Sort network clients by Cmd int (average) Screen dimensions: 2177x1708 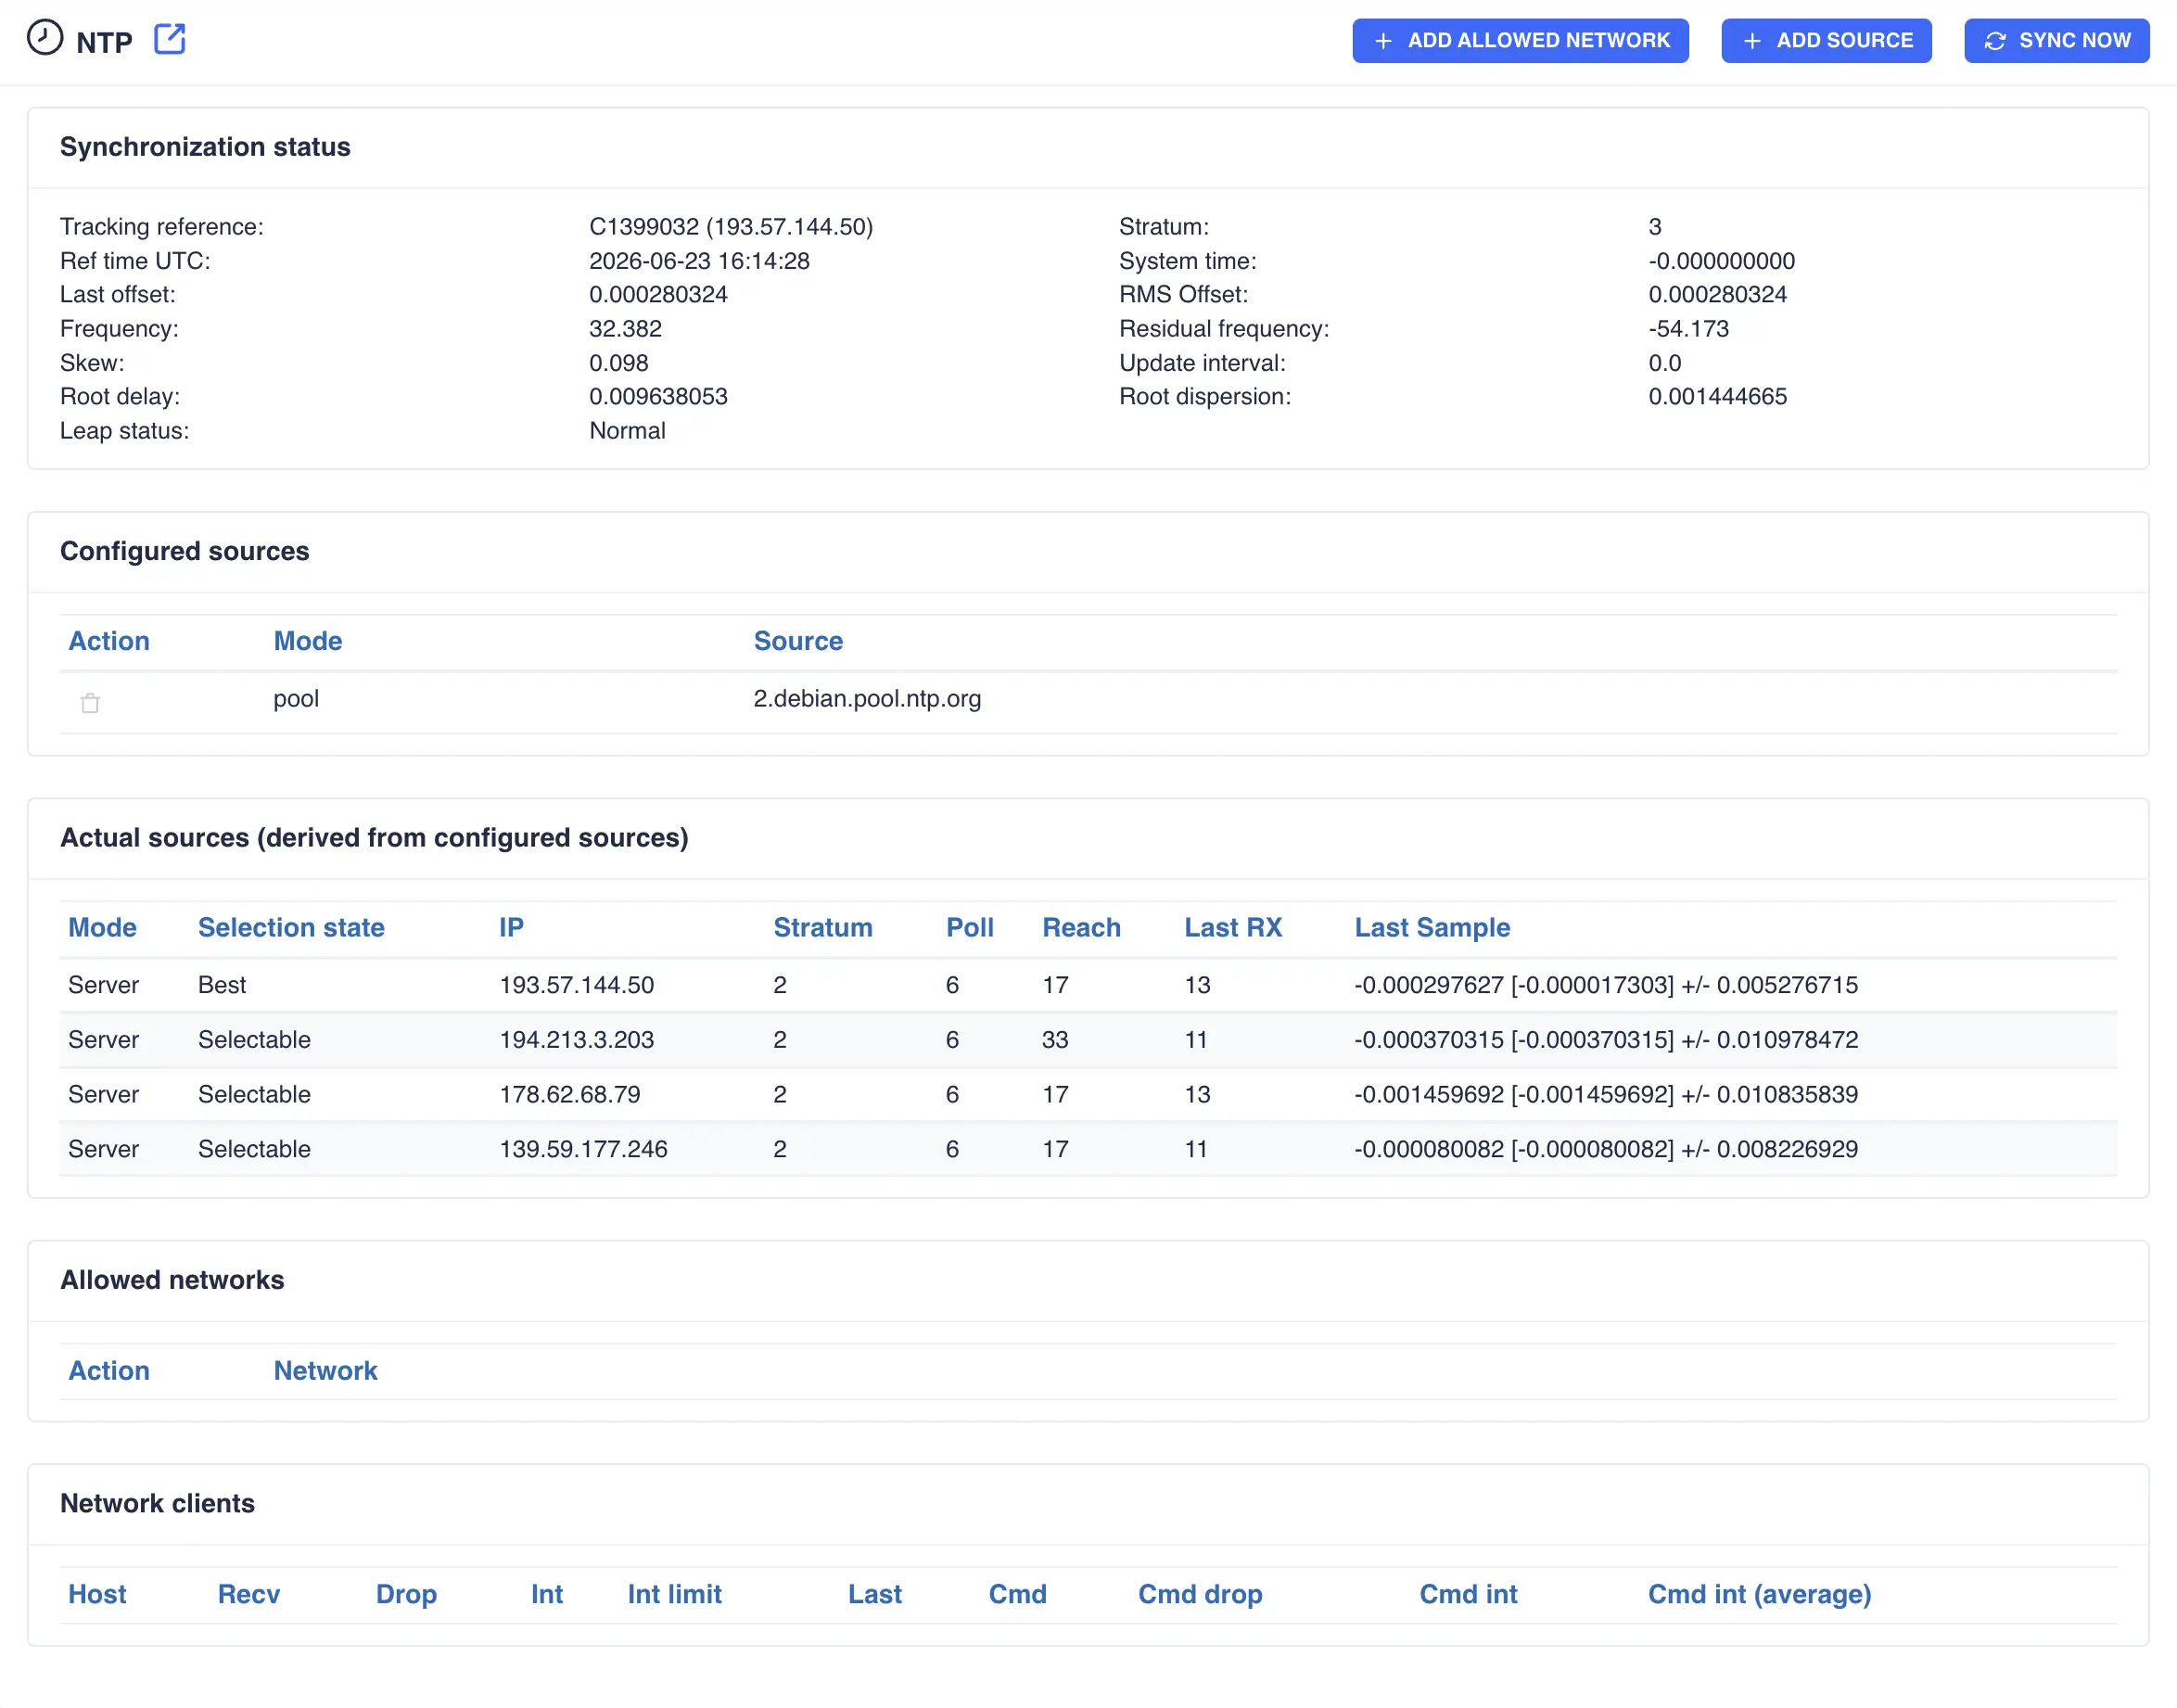point(1759,1594)
